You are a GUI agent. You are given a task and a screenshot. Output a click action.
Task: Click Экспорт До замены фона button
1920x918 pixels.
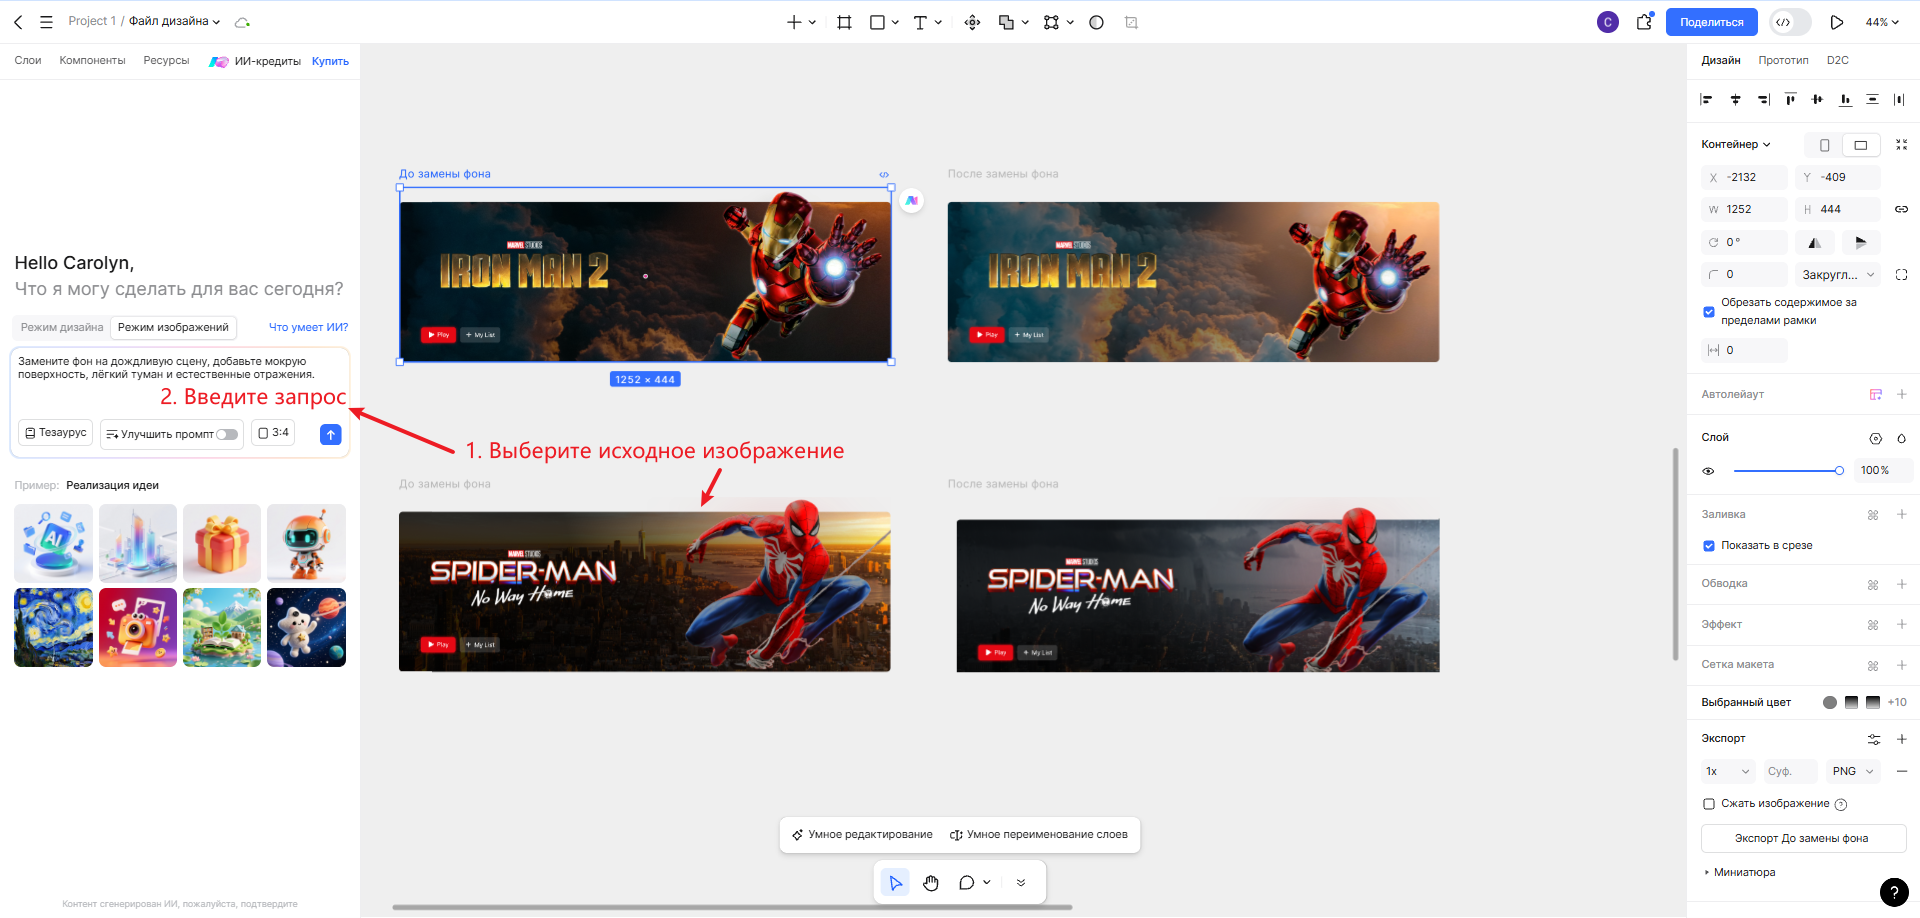(x=1802, y=838)
